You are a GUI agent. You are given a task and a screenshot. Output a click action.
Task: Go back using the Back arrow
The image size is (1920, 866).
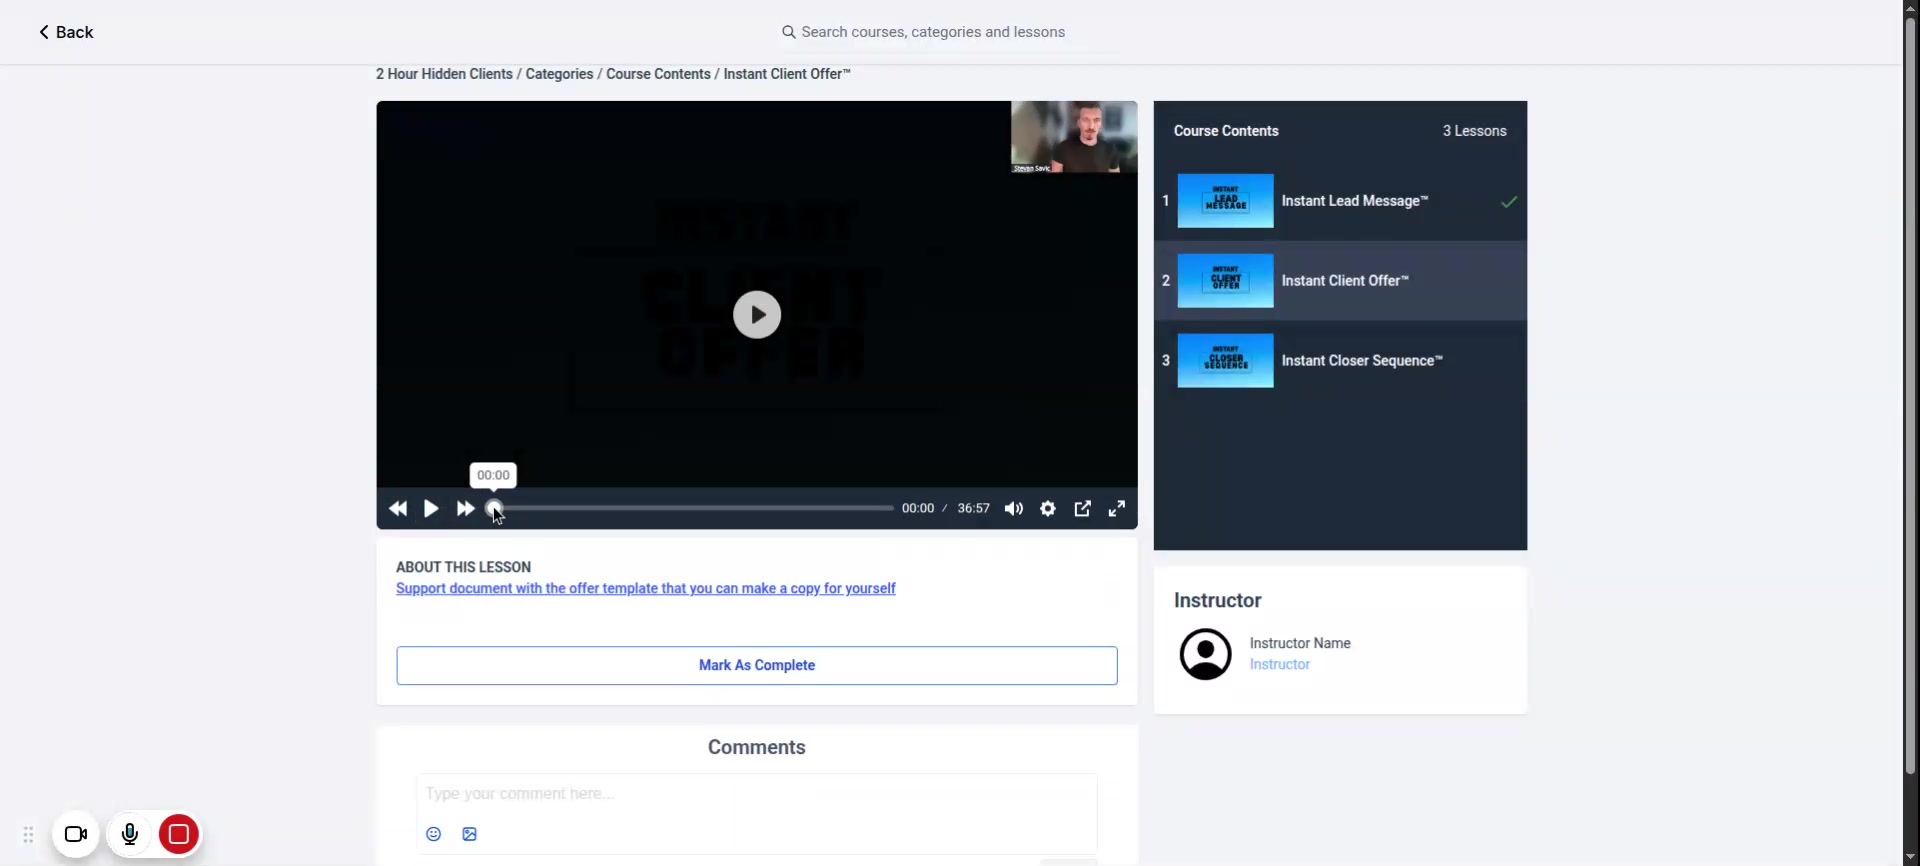point(65,32)
